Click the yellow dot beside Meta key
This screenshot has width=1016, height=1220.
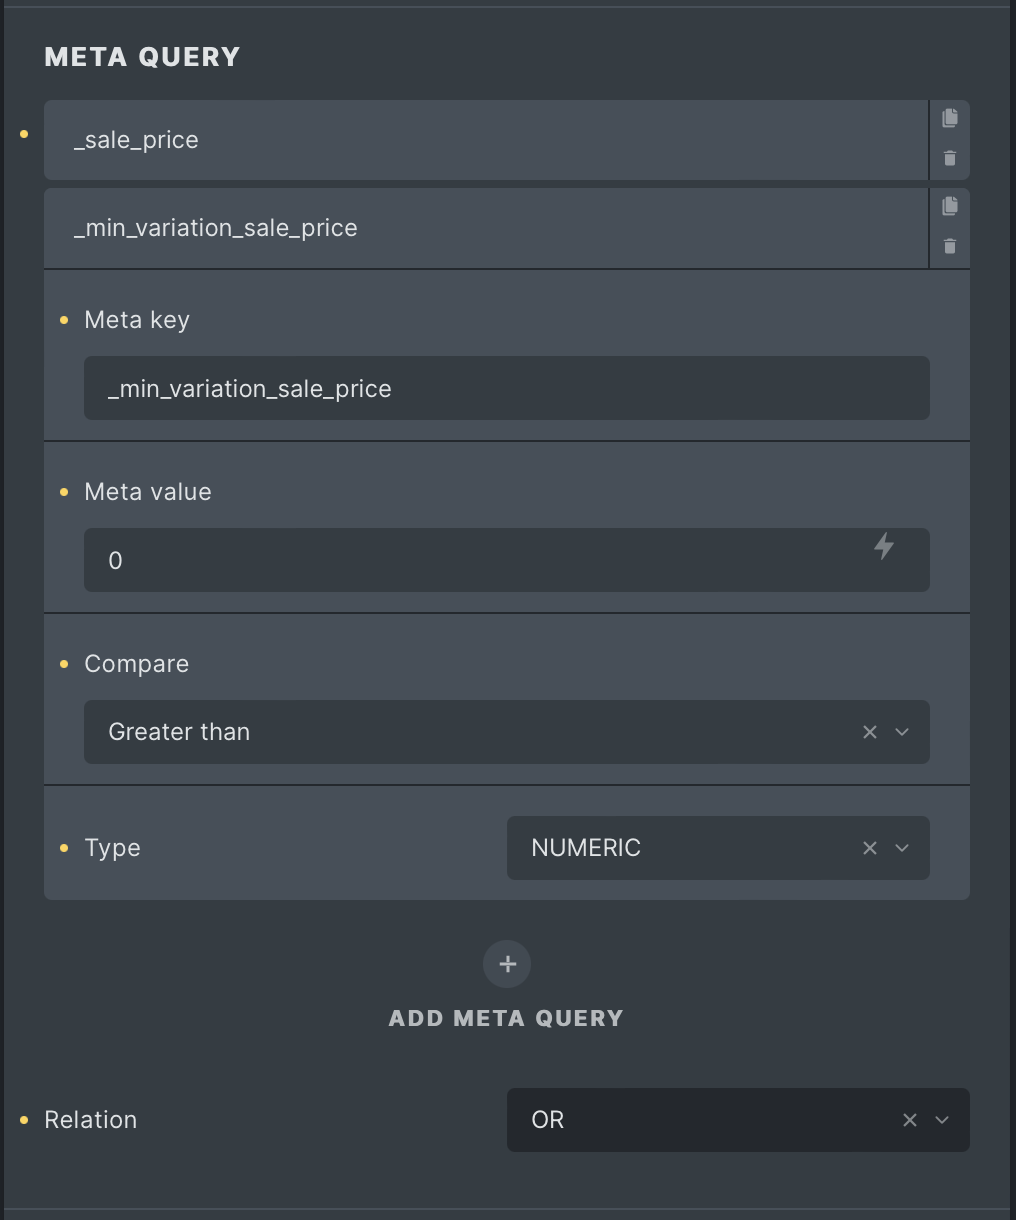64,320
